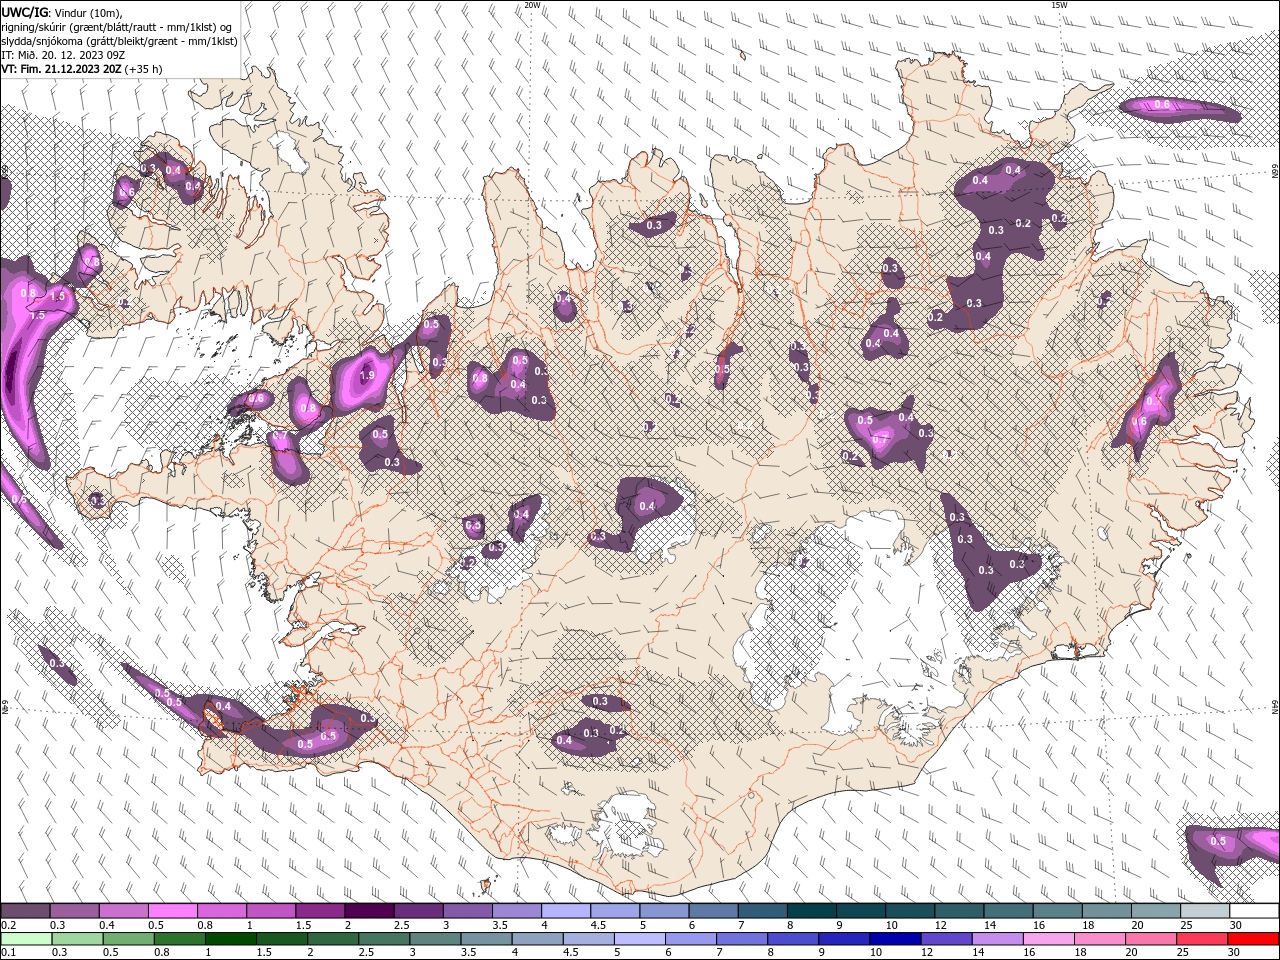Select the pink 18 swatch in lower legend
Screen dimensions: 1280x960
tap(1101, 938)
